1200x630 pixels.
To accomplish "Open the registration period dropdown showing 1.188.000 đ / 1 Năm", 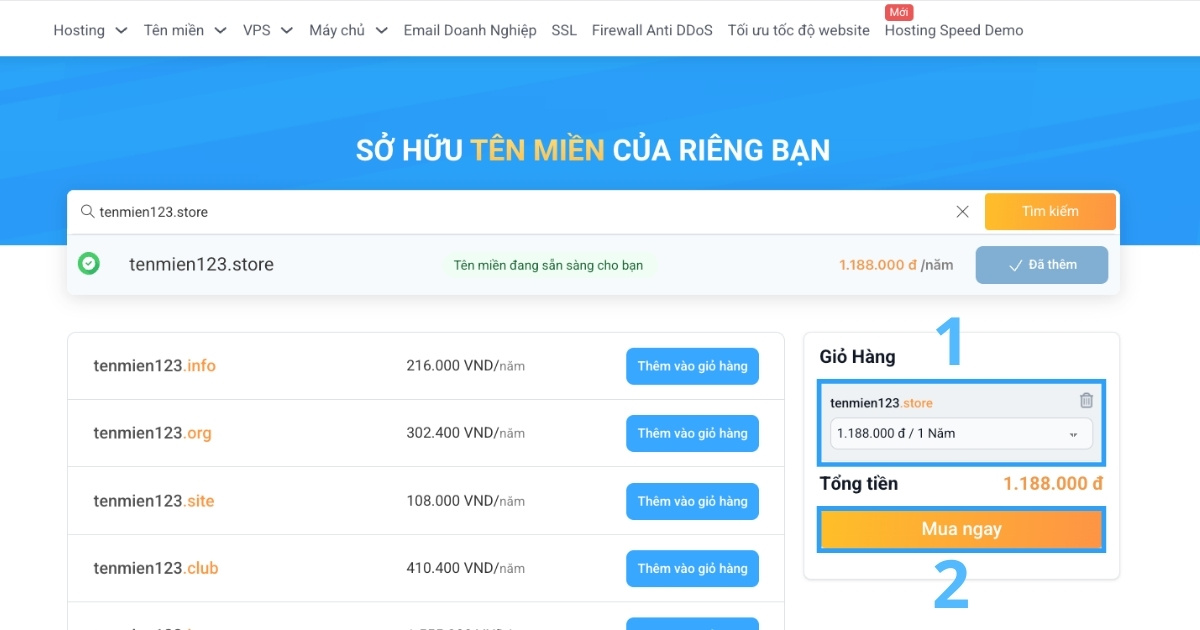I will click(x=960, y=434).
